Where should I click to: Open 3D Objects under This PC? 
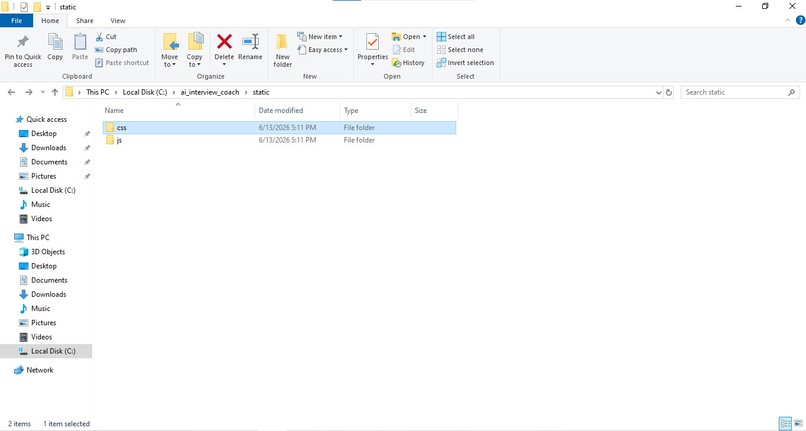pyautogui.click(x=48, y=252)
